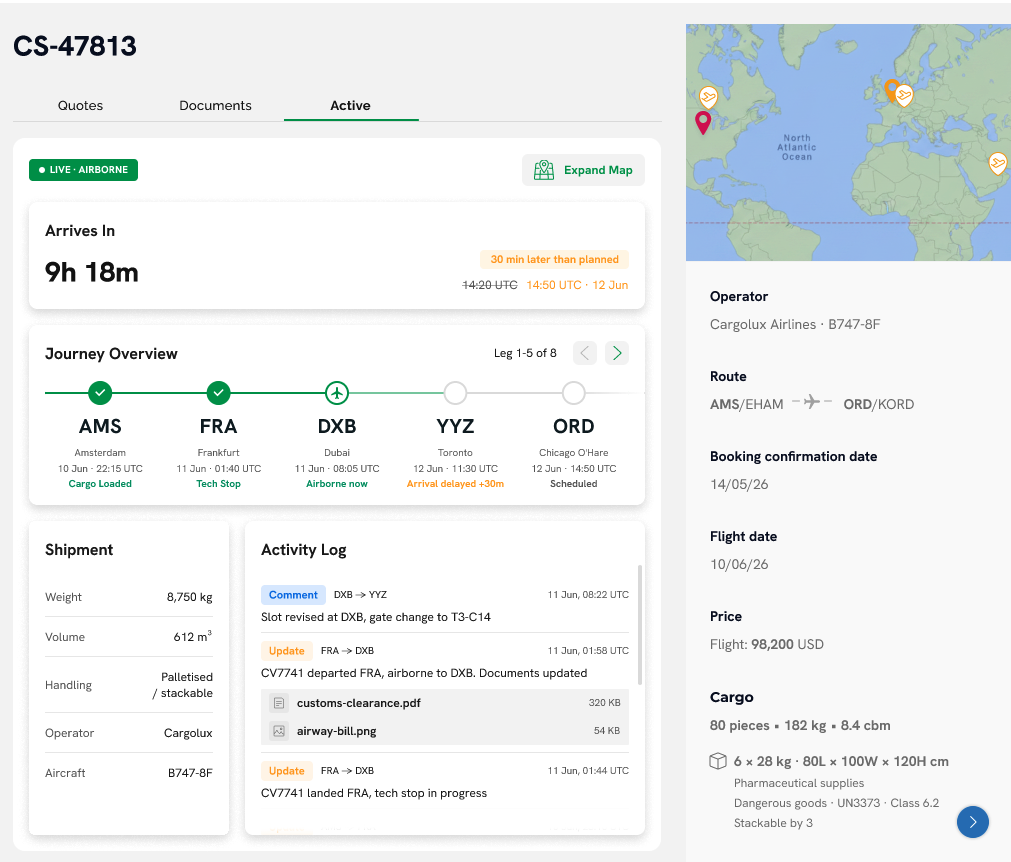Click the 'North Atlantic Ocean' map label

(x=797, y=147)
